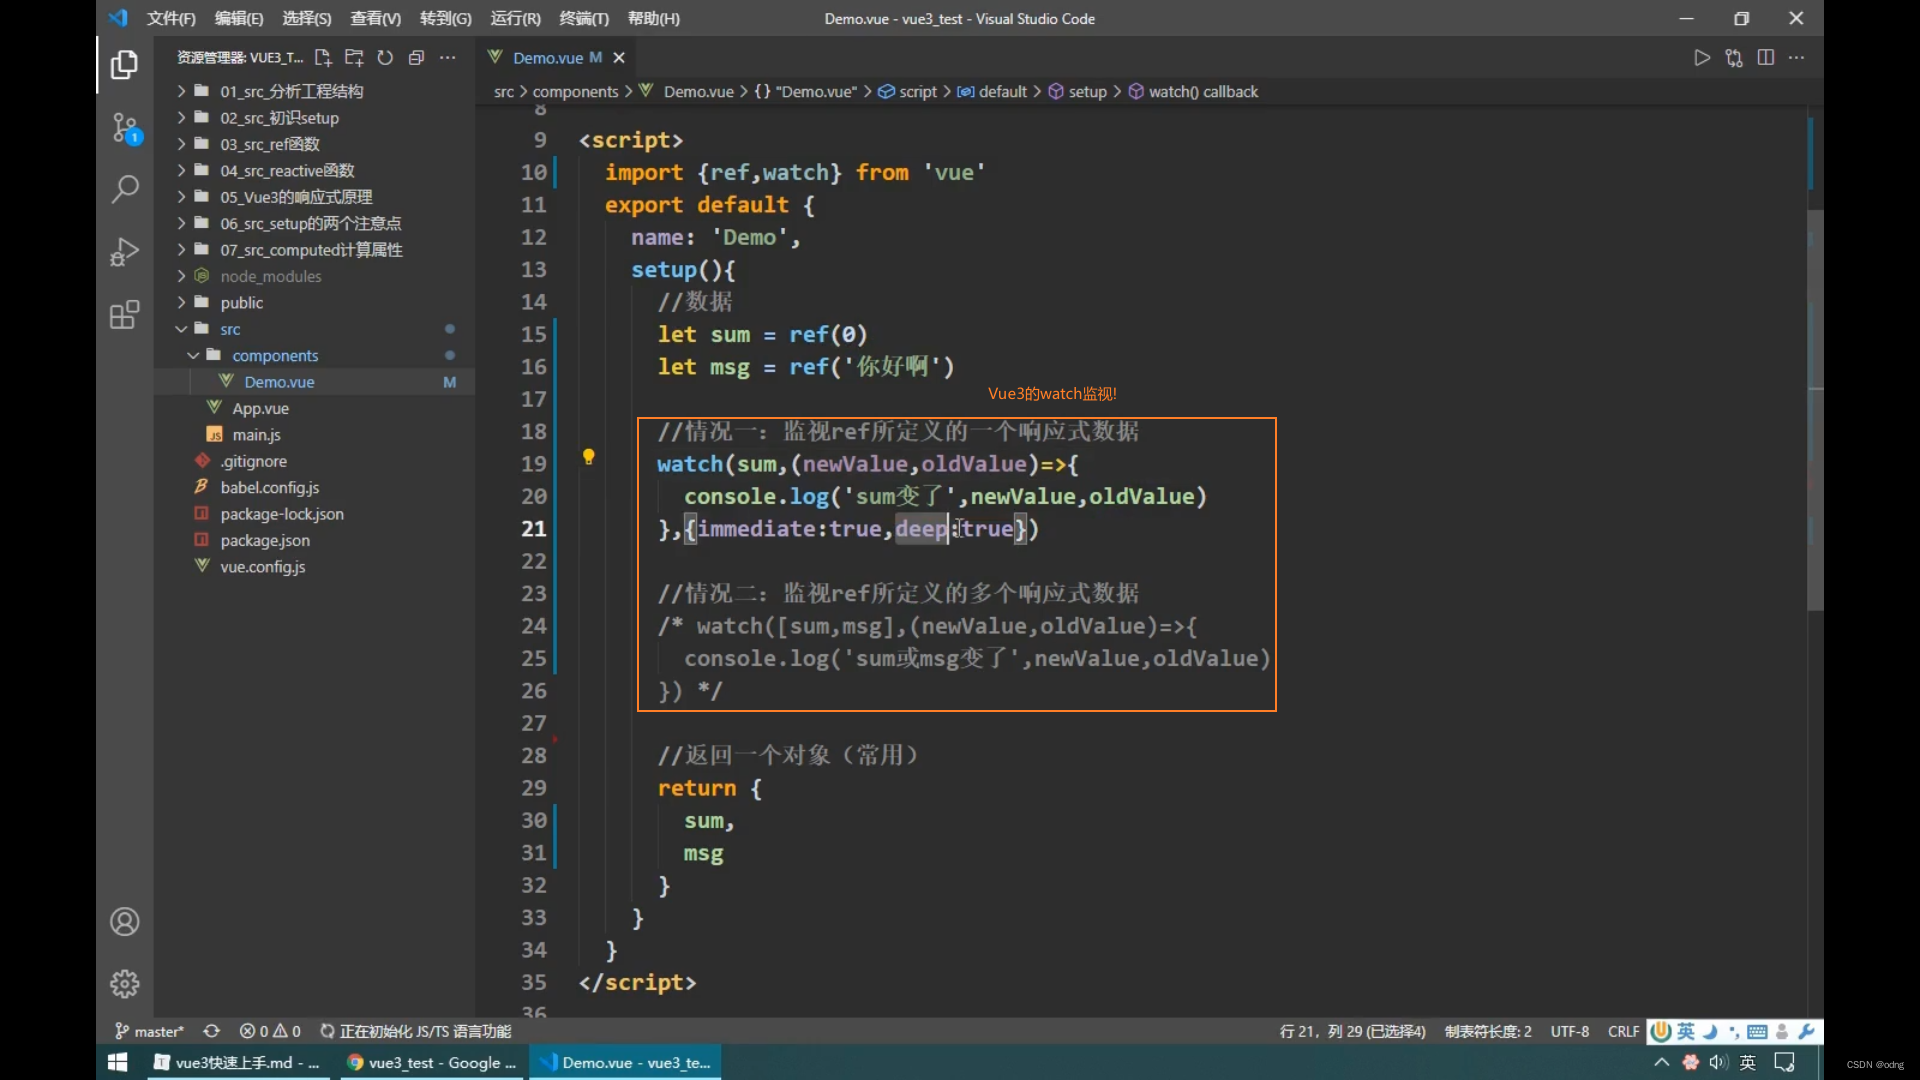
Task: Open explorer more actions ellipsis
Action: [448, 58]
